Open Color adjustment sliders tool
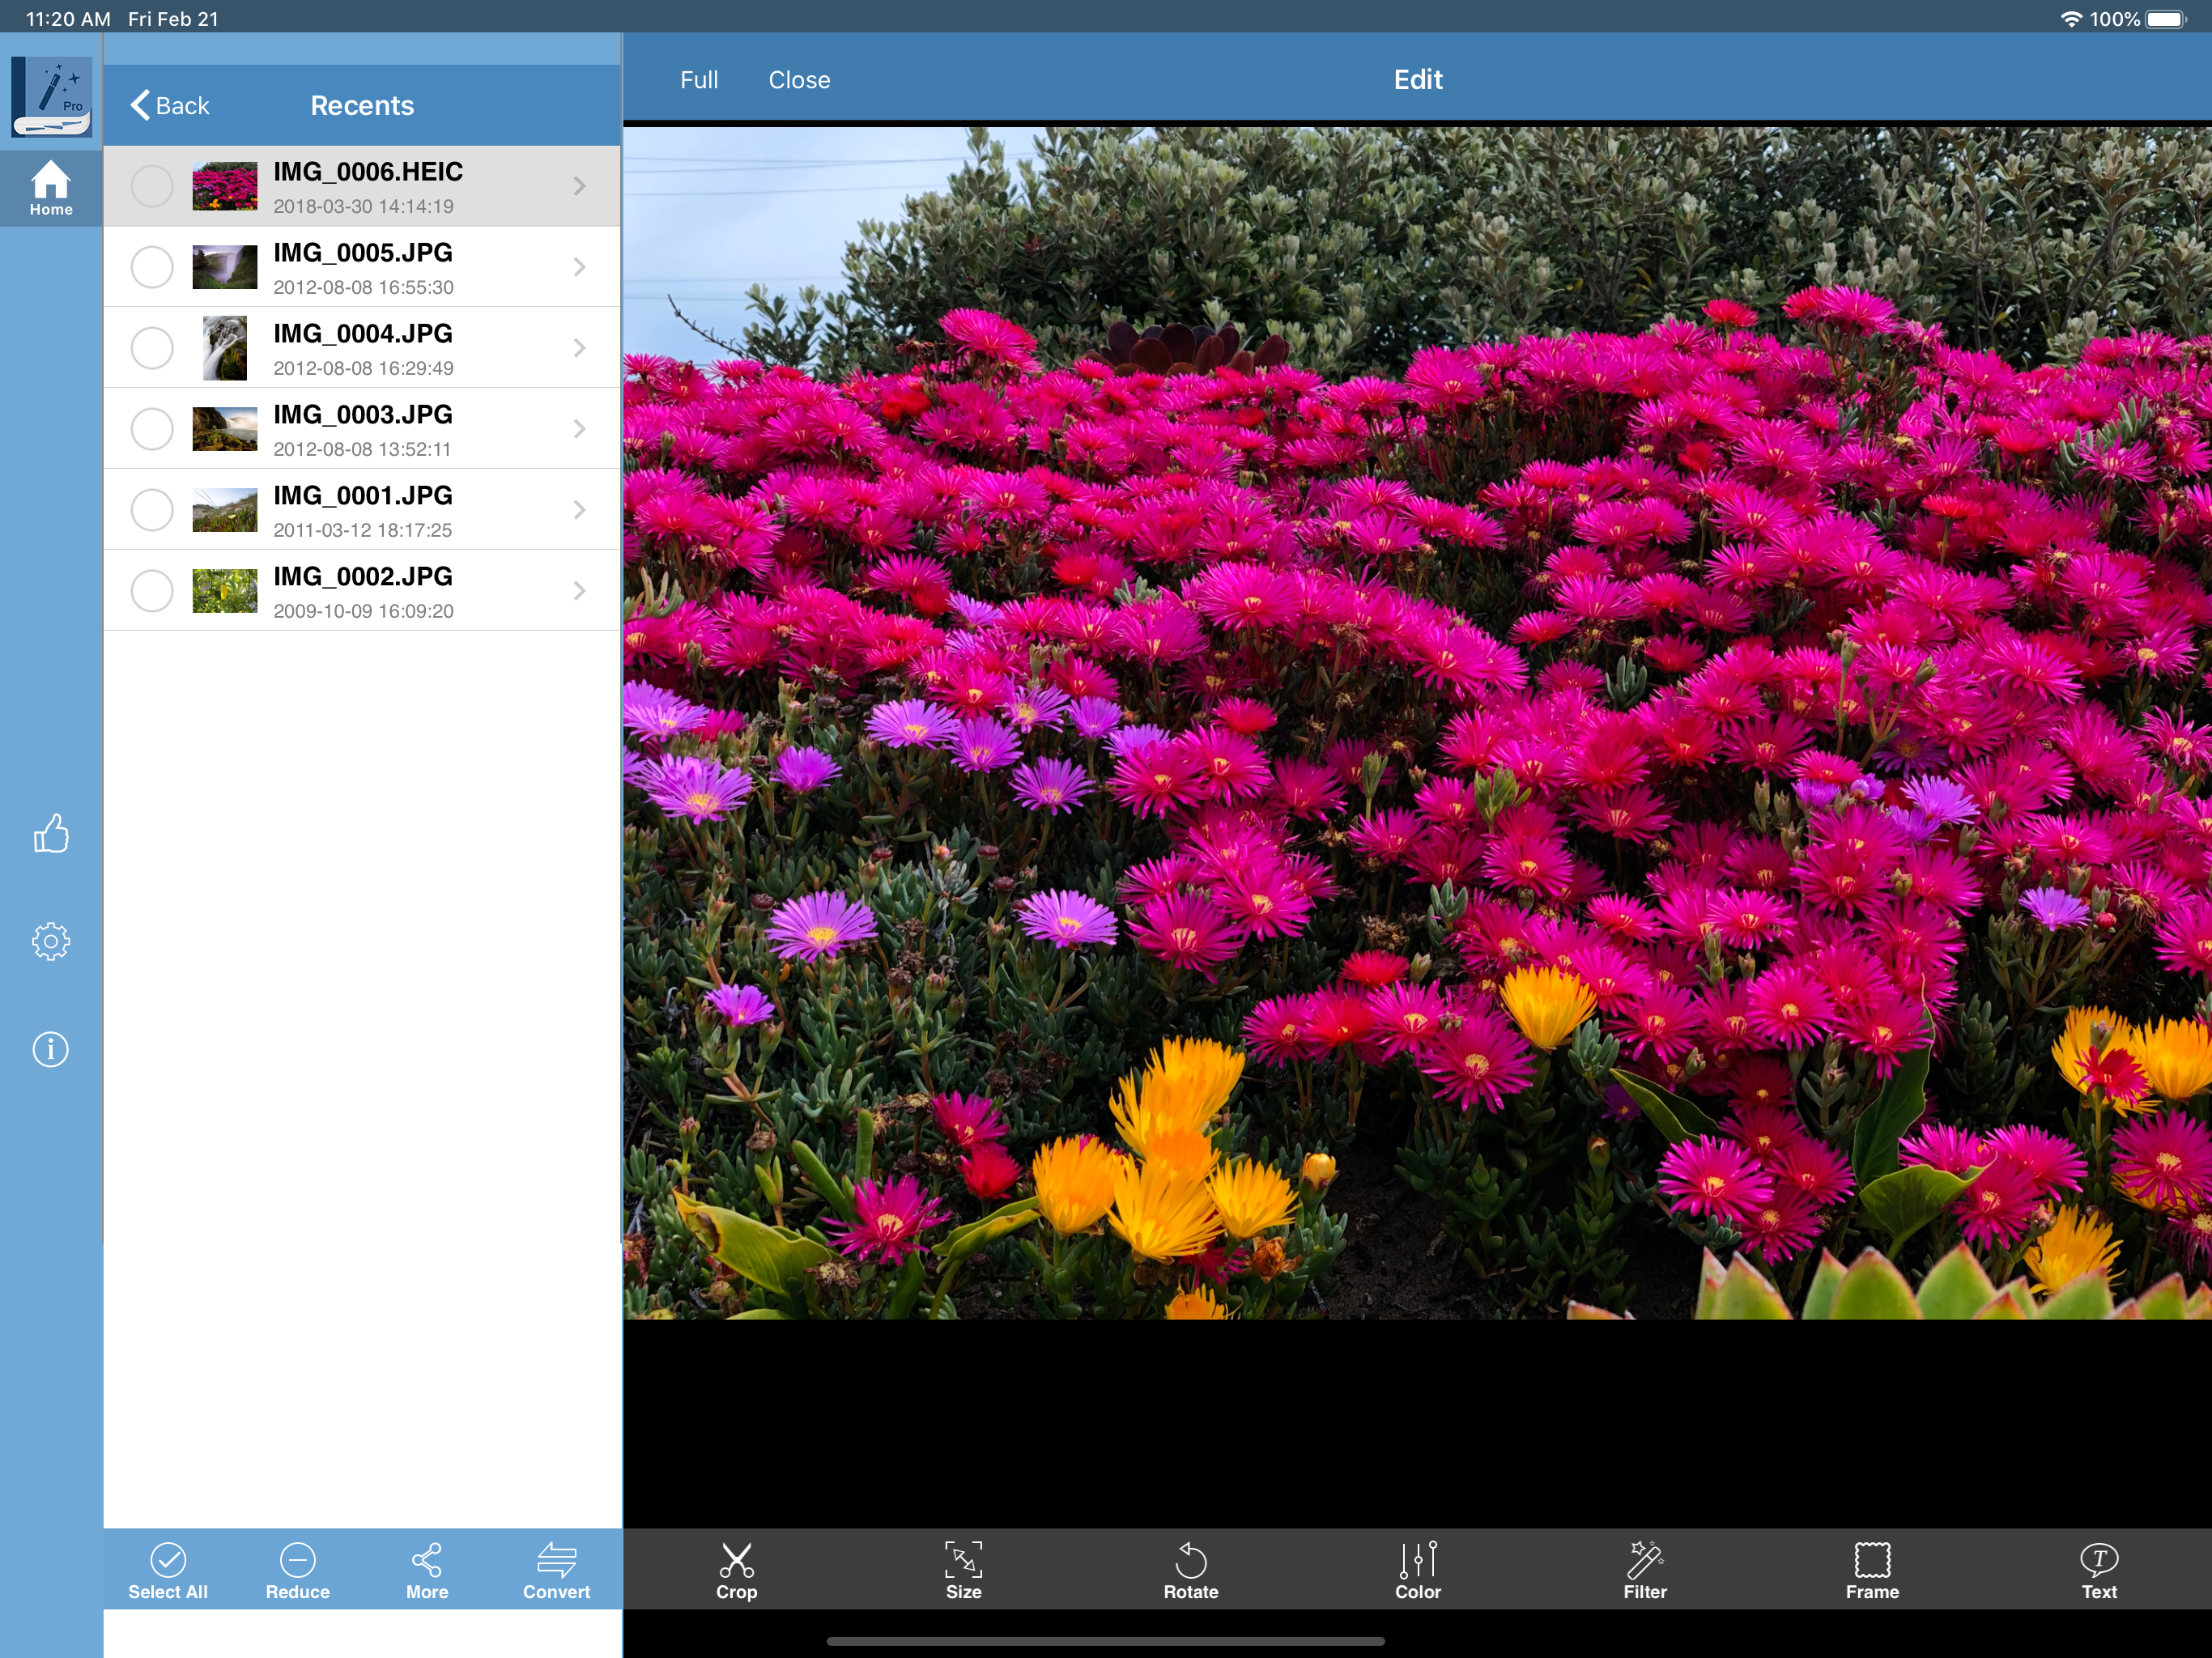The width and height of the screenshot is (2212, 1658). 1417,1570
